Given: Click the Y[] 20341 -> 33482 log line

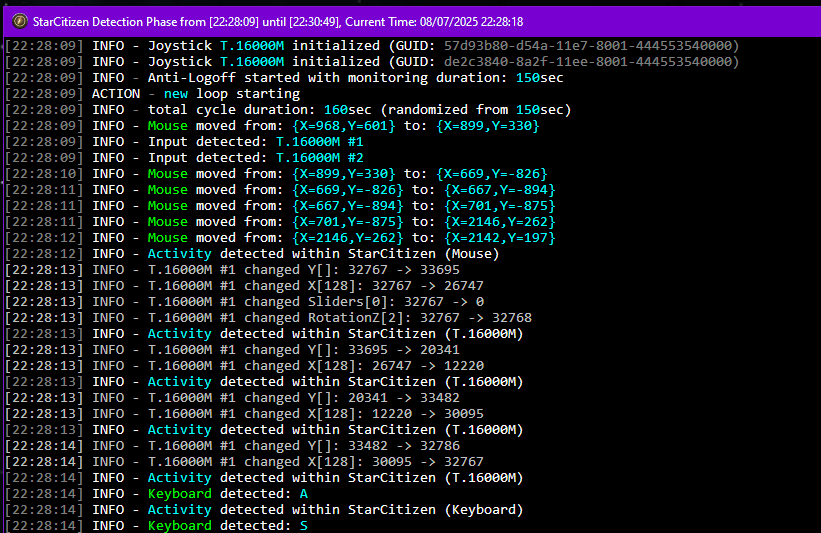Looking at the screenshot, I should pyautogui.click(x=232, y=398).
